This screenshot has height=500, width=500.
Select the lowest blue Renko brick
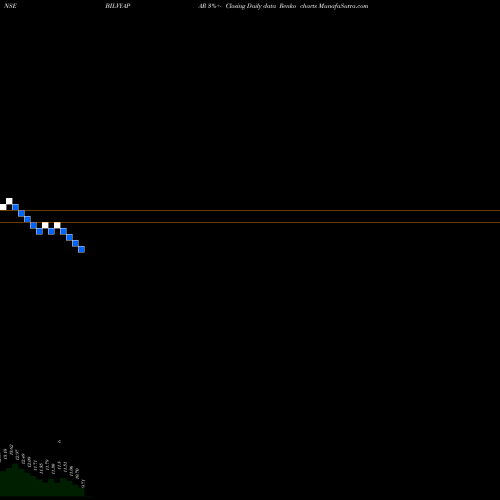(x=81, y=249)
